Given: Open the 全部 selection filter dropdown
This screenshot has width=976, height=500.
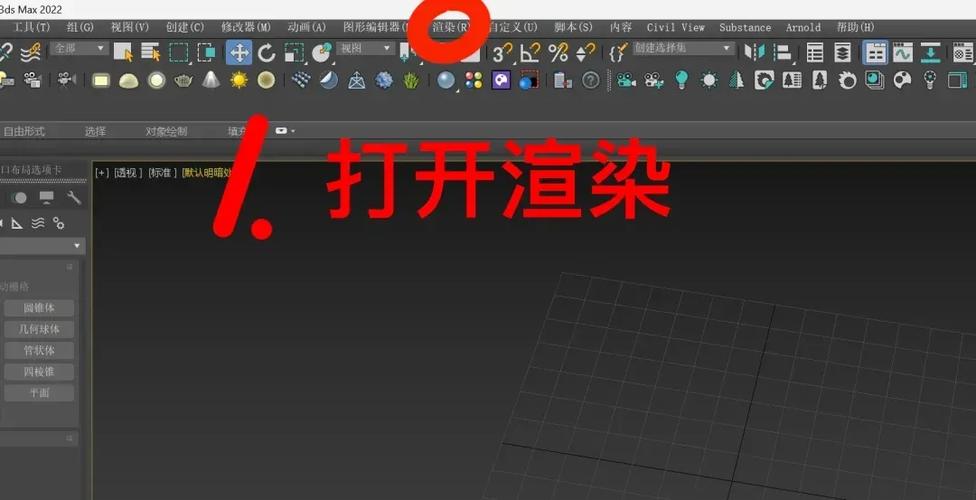Looking at the screenshot, I should (79, 48).
